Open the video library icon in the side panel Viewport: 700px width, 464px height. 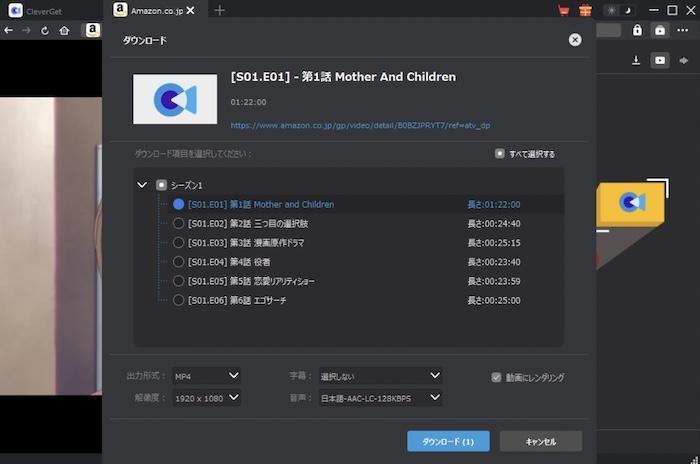tap(660, 60)
